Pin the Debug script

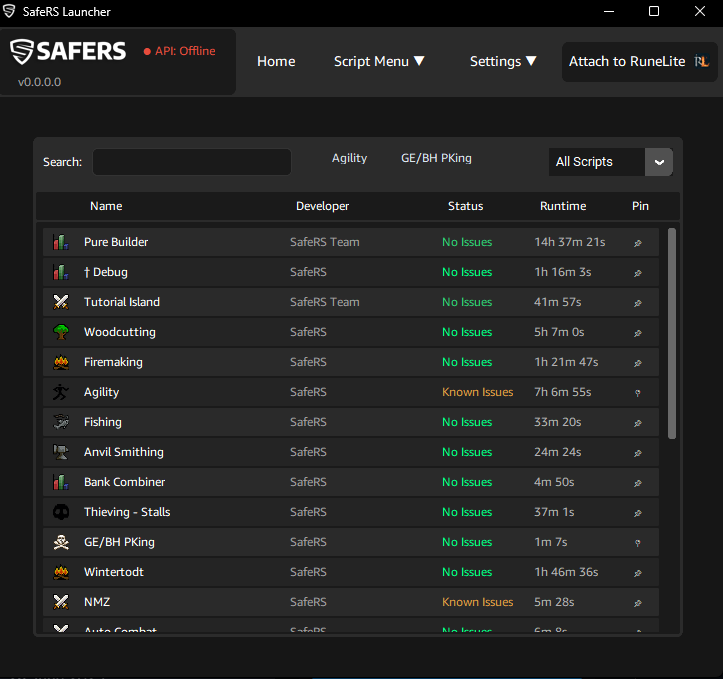point(638,273)
